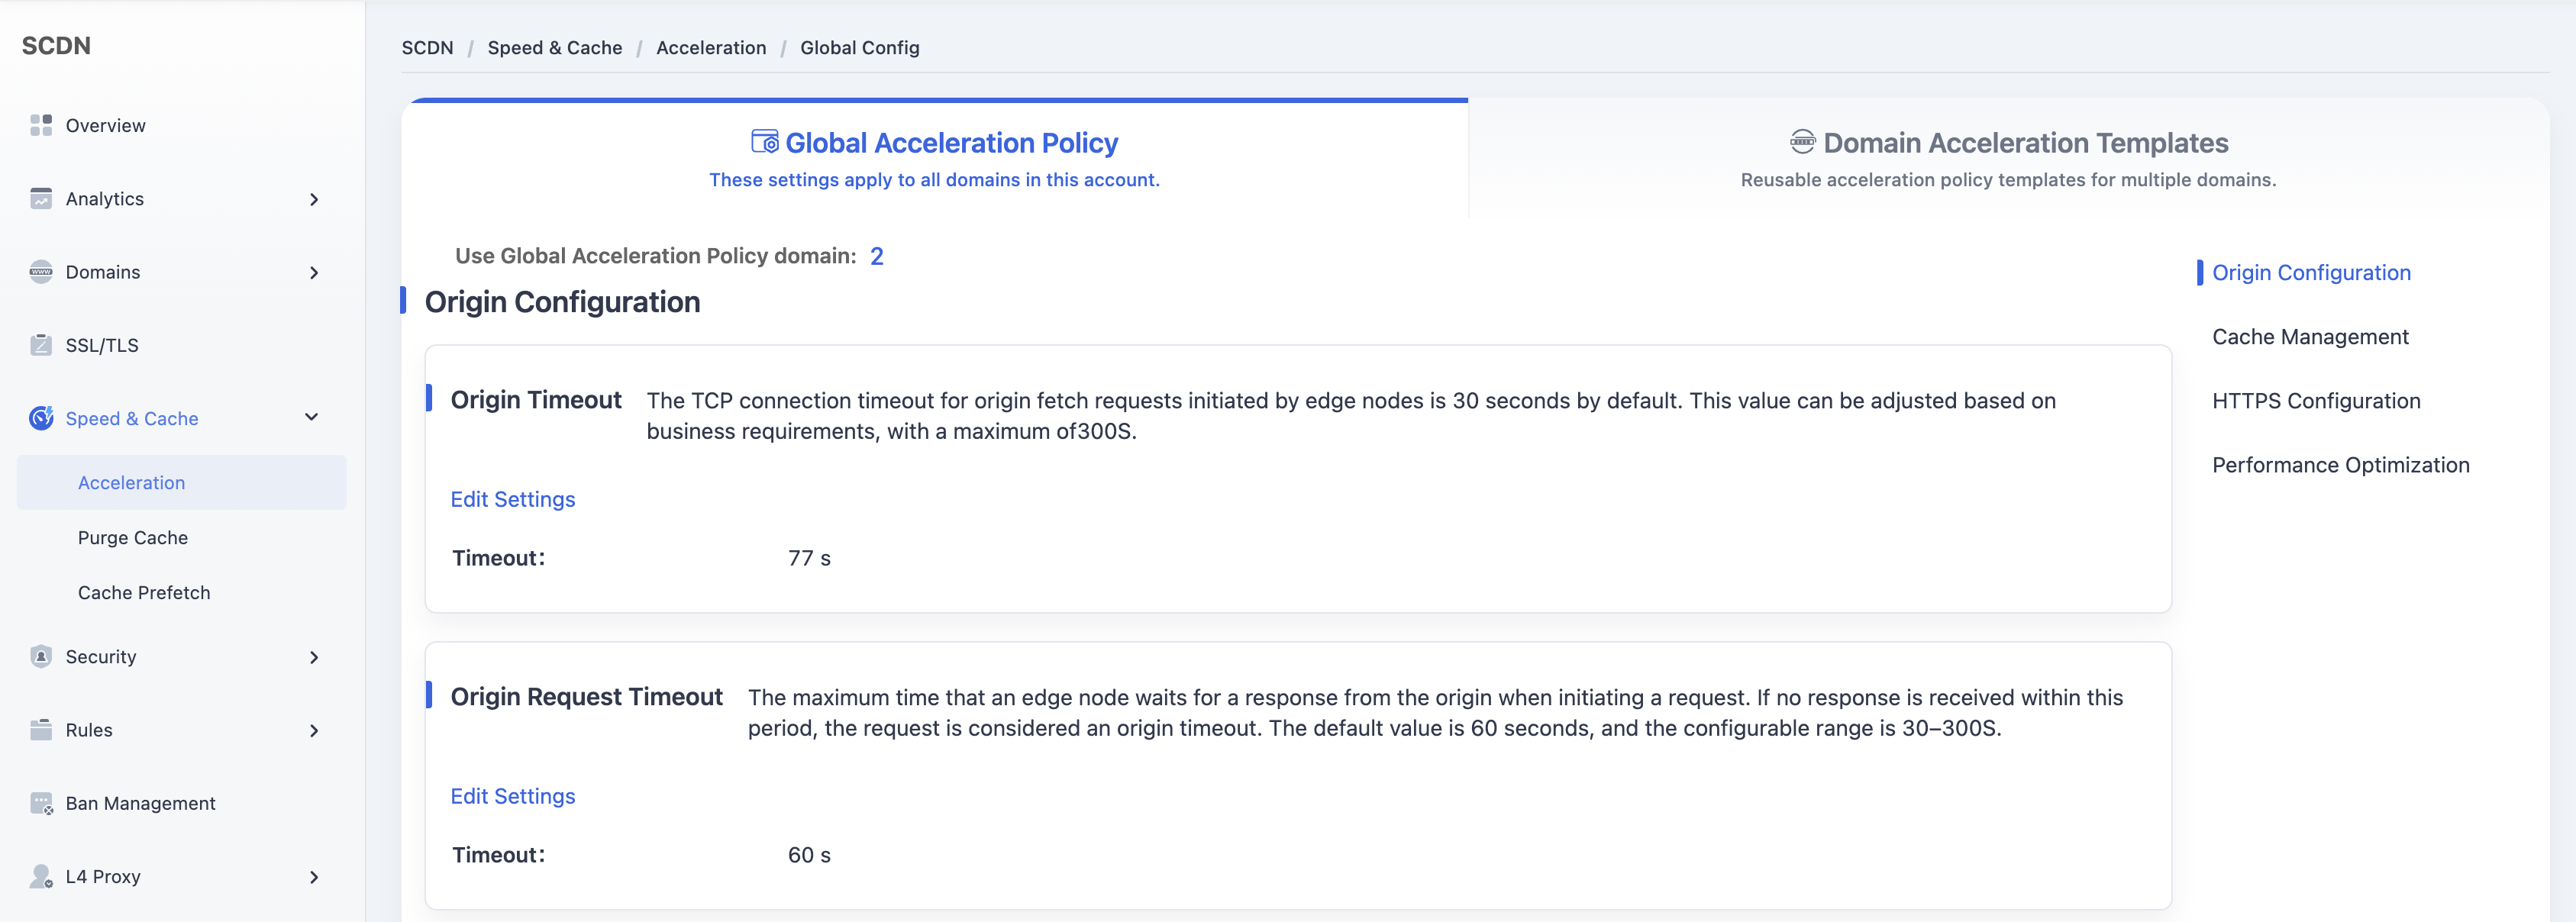2576x922 pixels.
Task: Click the SCDN logo title
Action: click(x=56, y=45)
